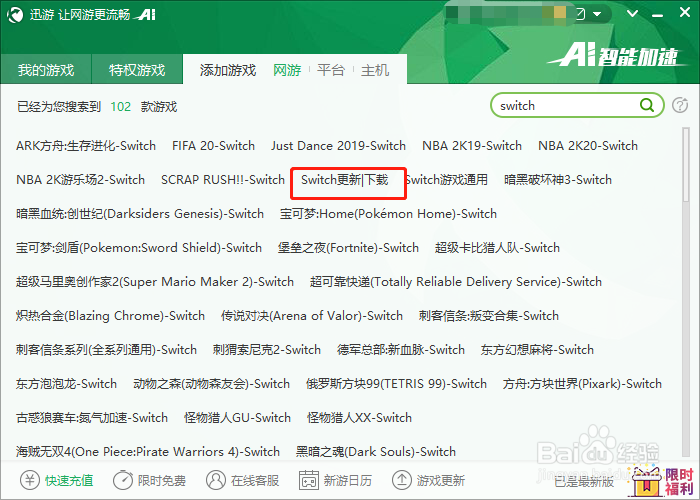Click the yen coin recharge icon
This screenshot has height=500, width=700.
(x=29, y=480)
